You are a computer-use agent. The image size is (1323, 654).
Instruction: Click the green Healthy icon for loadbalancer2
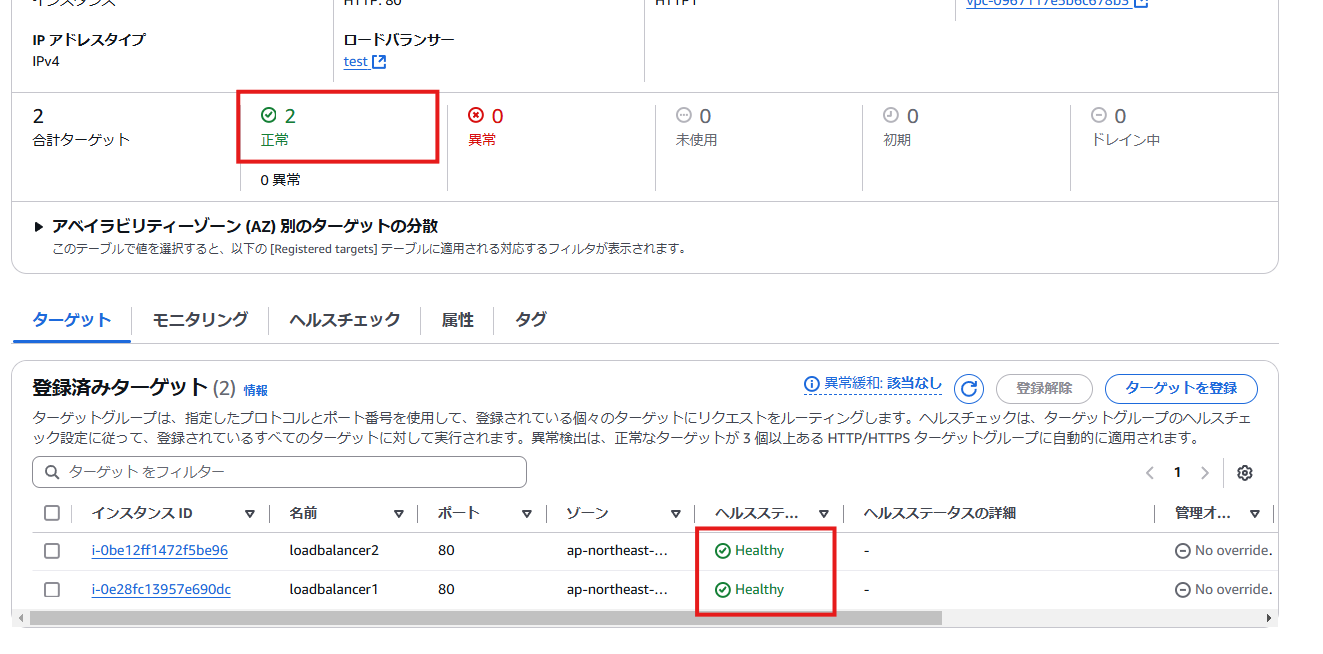pyautogui.click(x=722, y=551)
